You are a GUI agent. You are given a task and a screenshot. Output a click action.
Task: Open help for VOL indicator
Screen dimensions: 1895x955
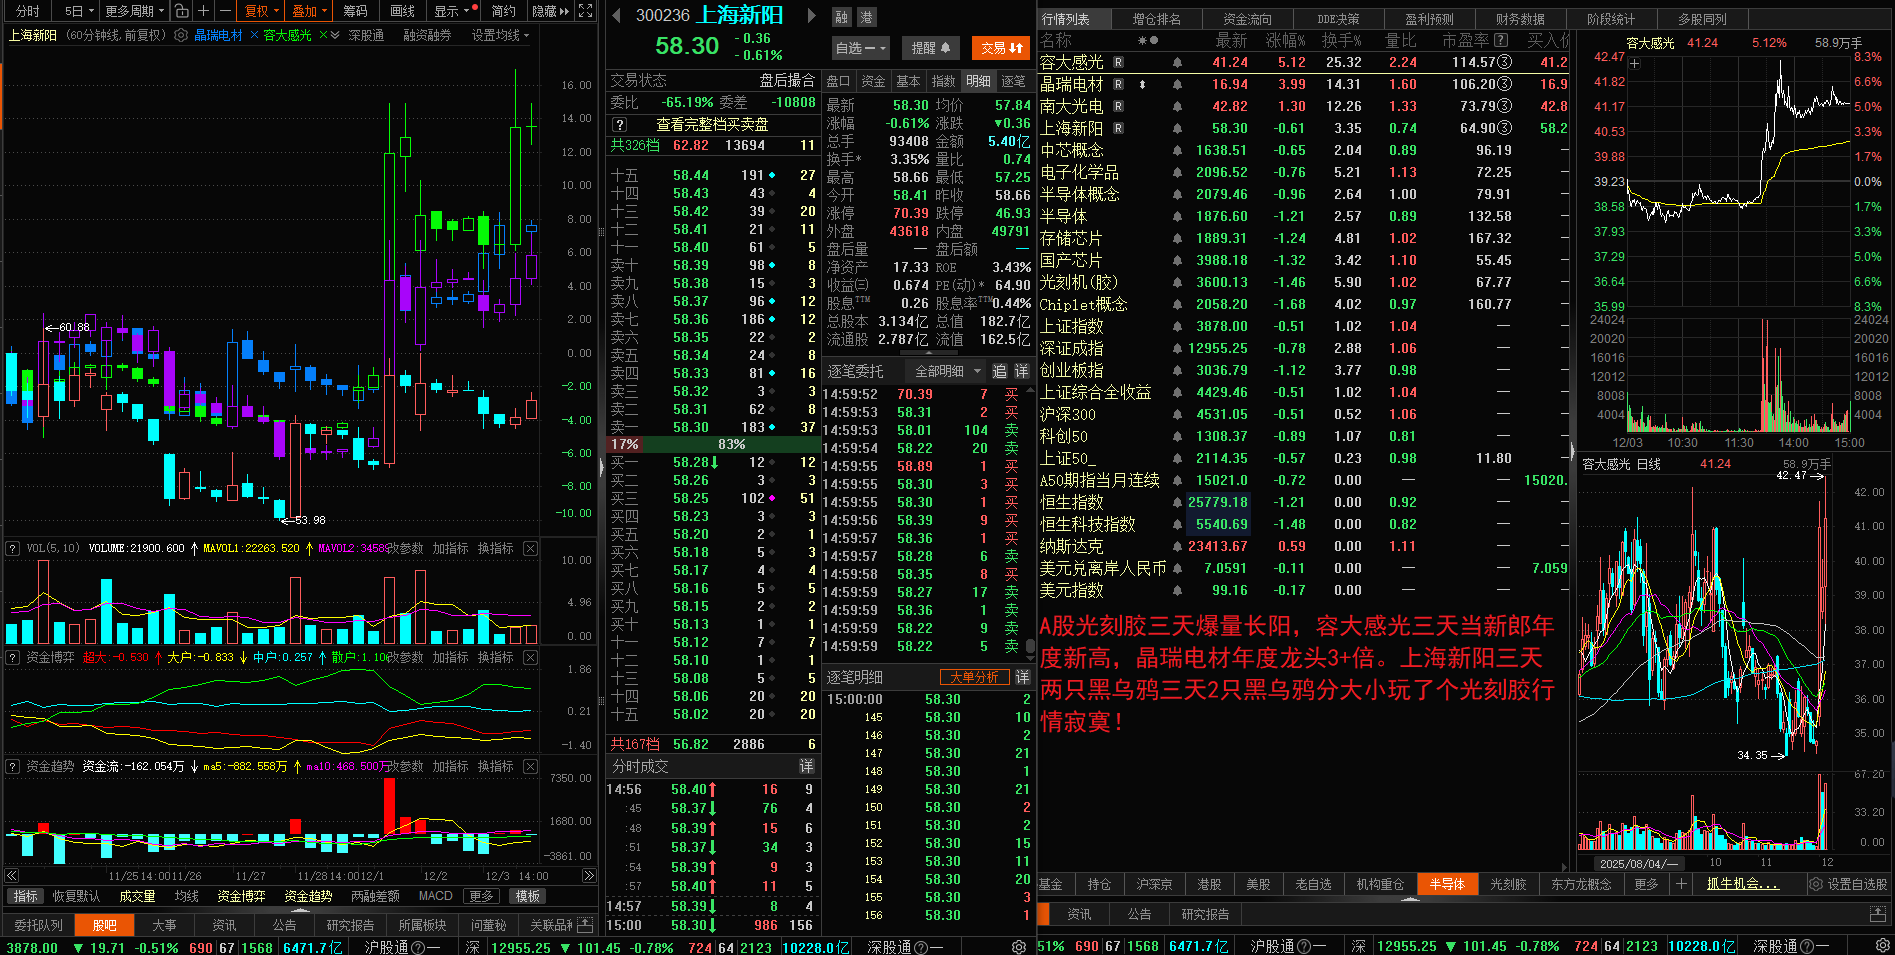pyautogui.click(x=13, y=548)
